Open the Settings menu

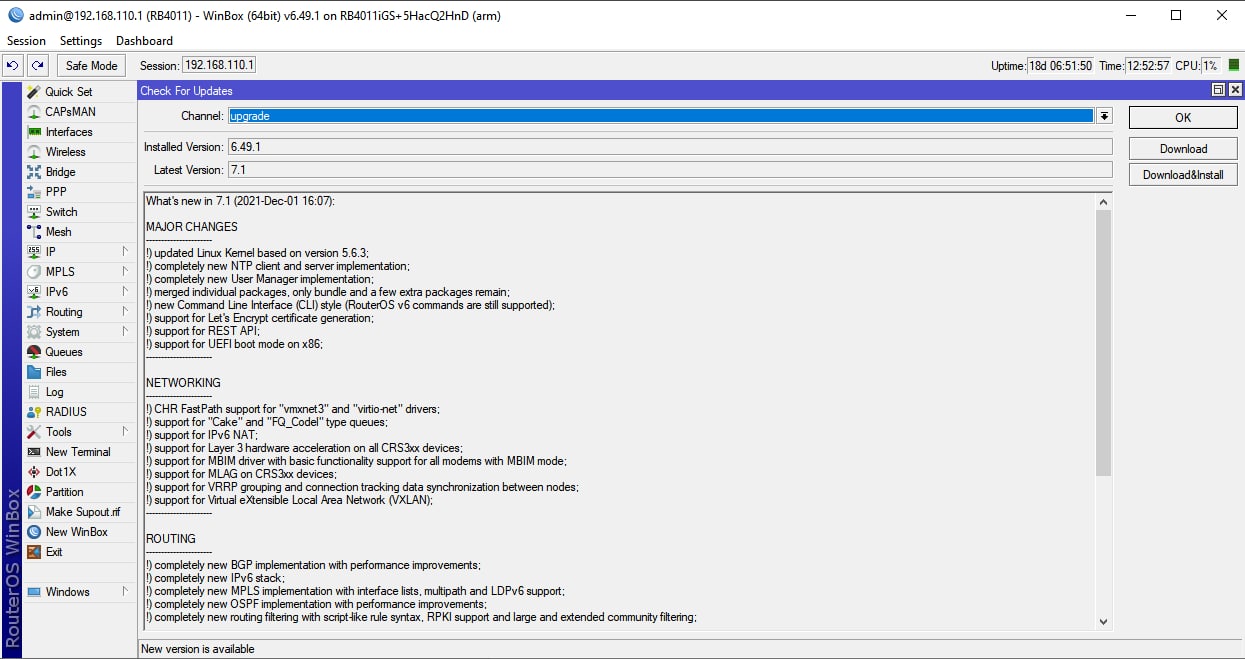pos(81,41)
